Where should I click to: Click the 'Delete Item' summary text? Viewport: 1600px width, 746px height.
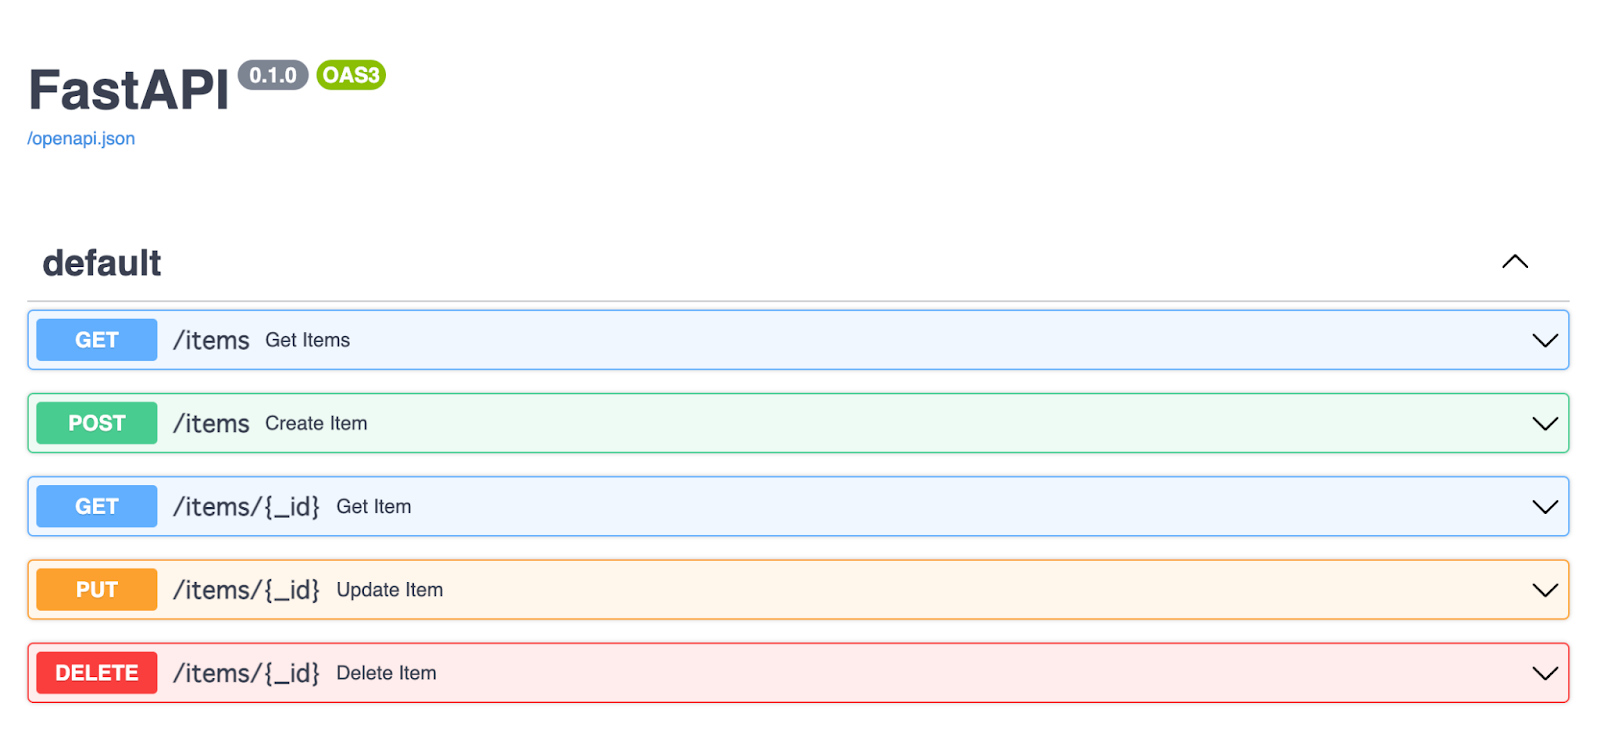point(386,673)
